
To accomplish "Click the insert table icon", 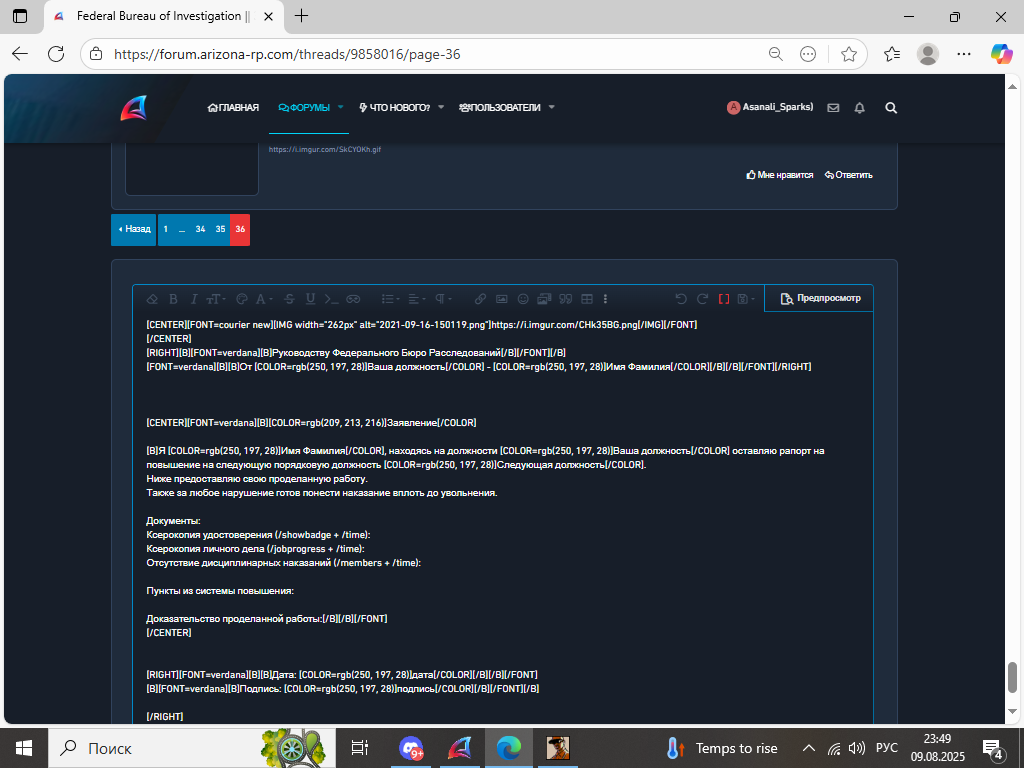I will pyautogui.click(x=587, y=298).
